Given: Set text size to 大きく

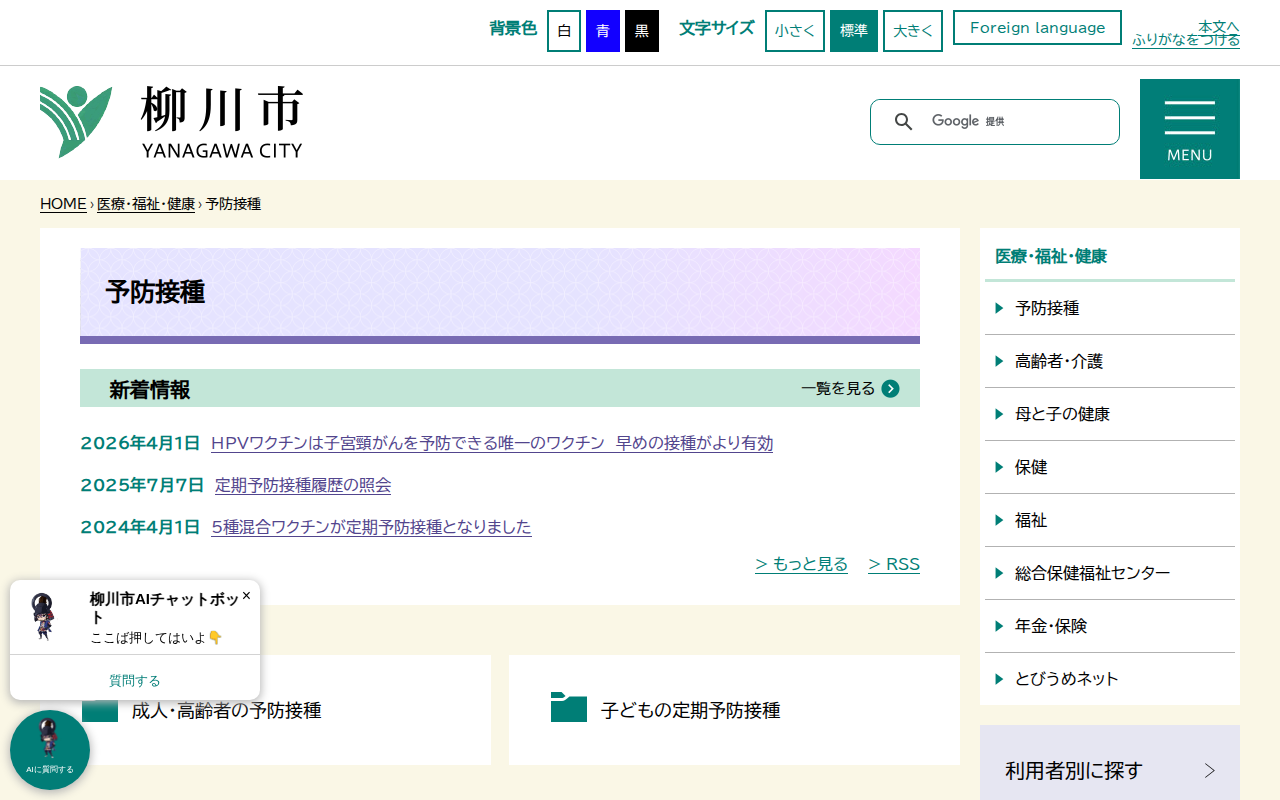Looking at the screenshot, I should tap(912, 30).
